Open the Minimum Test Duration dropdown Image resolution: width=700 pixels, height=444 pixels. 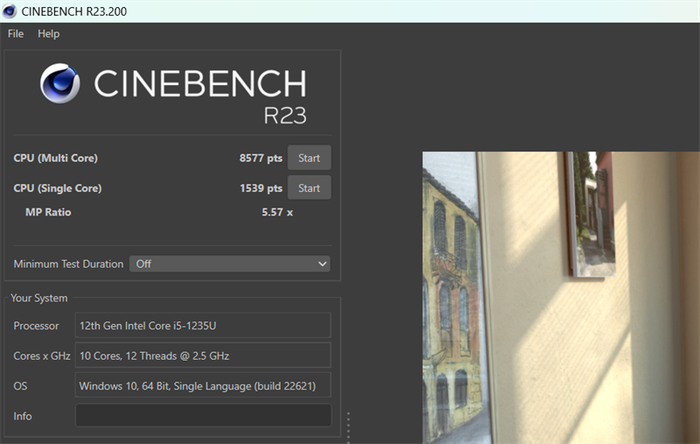[230, 264]
